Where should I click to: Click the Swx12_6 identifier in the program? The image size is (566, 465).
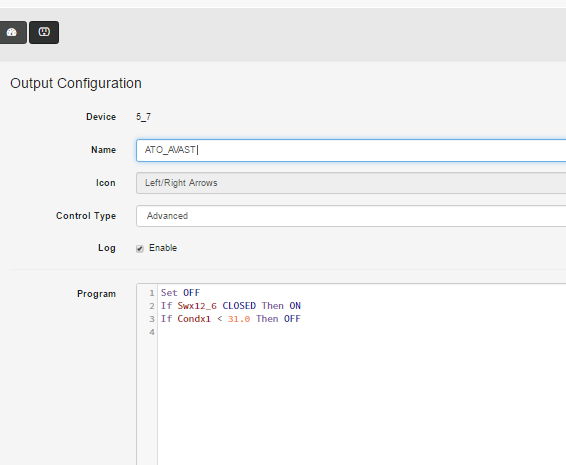tap(197, 306)
